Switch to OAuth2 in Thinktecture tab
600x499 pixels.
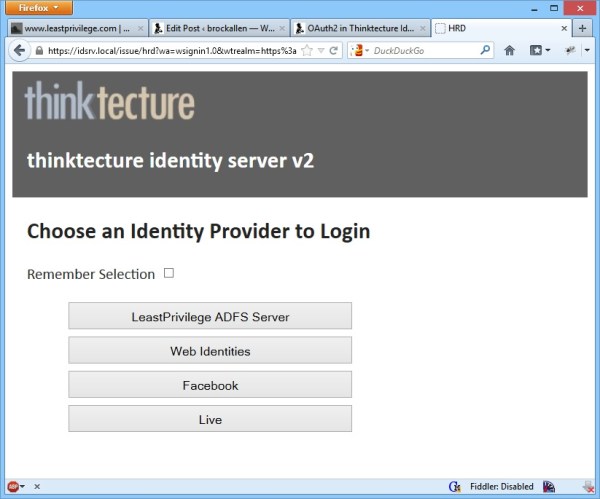point(354,28)
